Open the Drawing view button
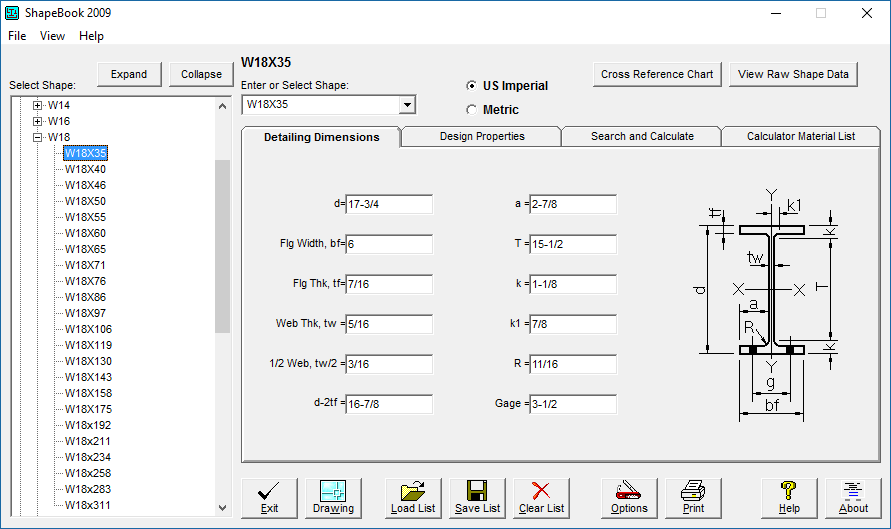The width and height of the screenshot is (891, 529). [x=333, y=498]
